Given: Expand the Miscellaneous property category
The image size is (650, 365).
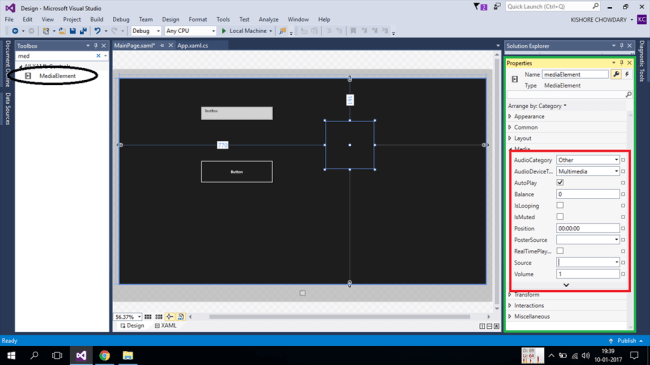Looking at the screenshot, I should (x=510, y=316).
